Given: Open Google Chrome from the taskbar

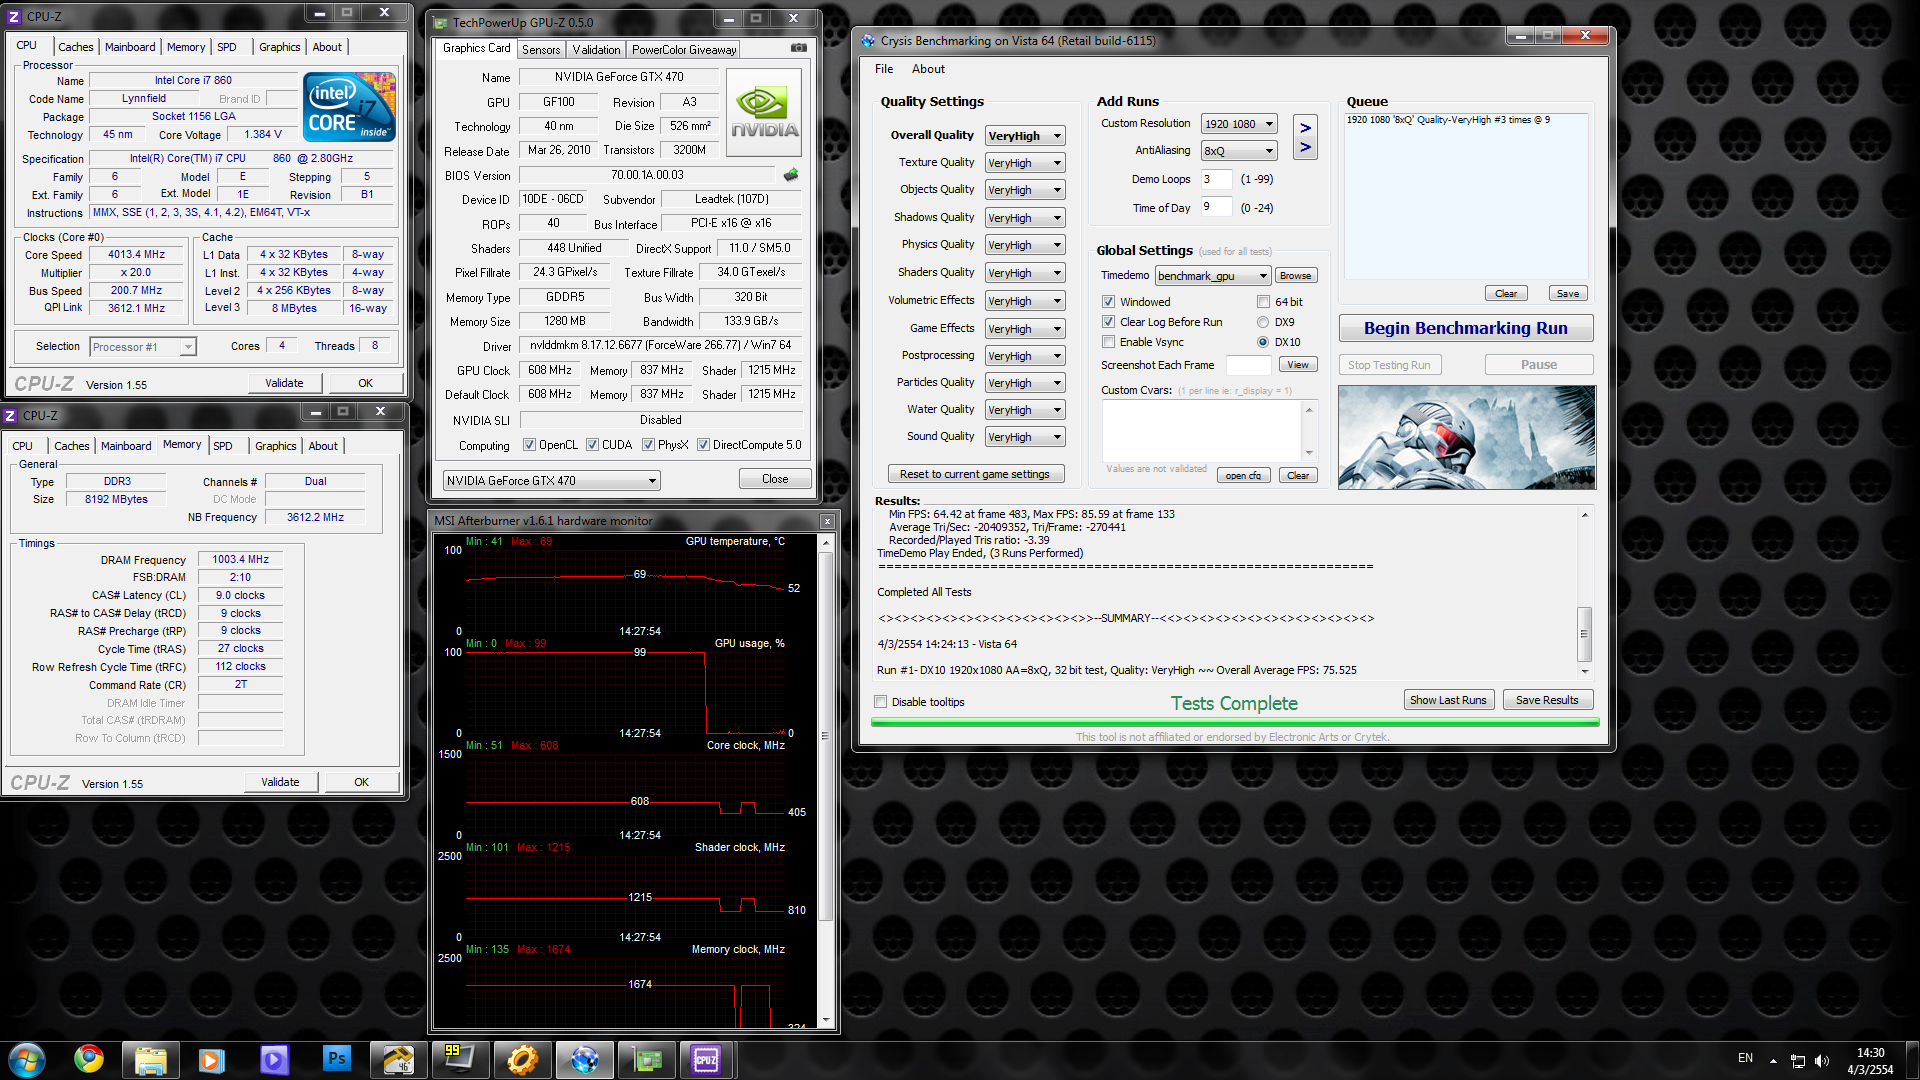Looking at the screenshot, I should pyautogui.click(x=89, y=1058).
